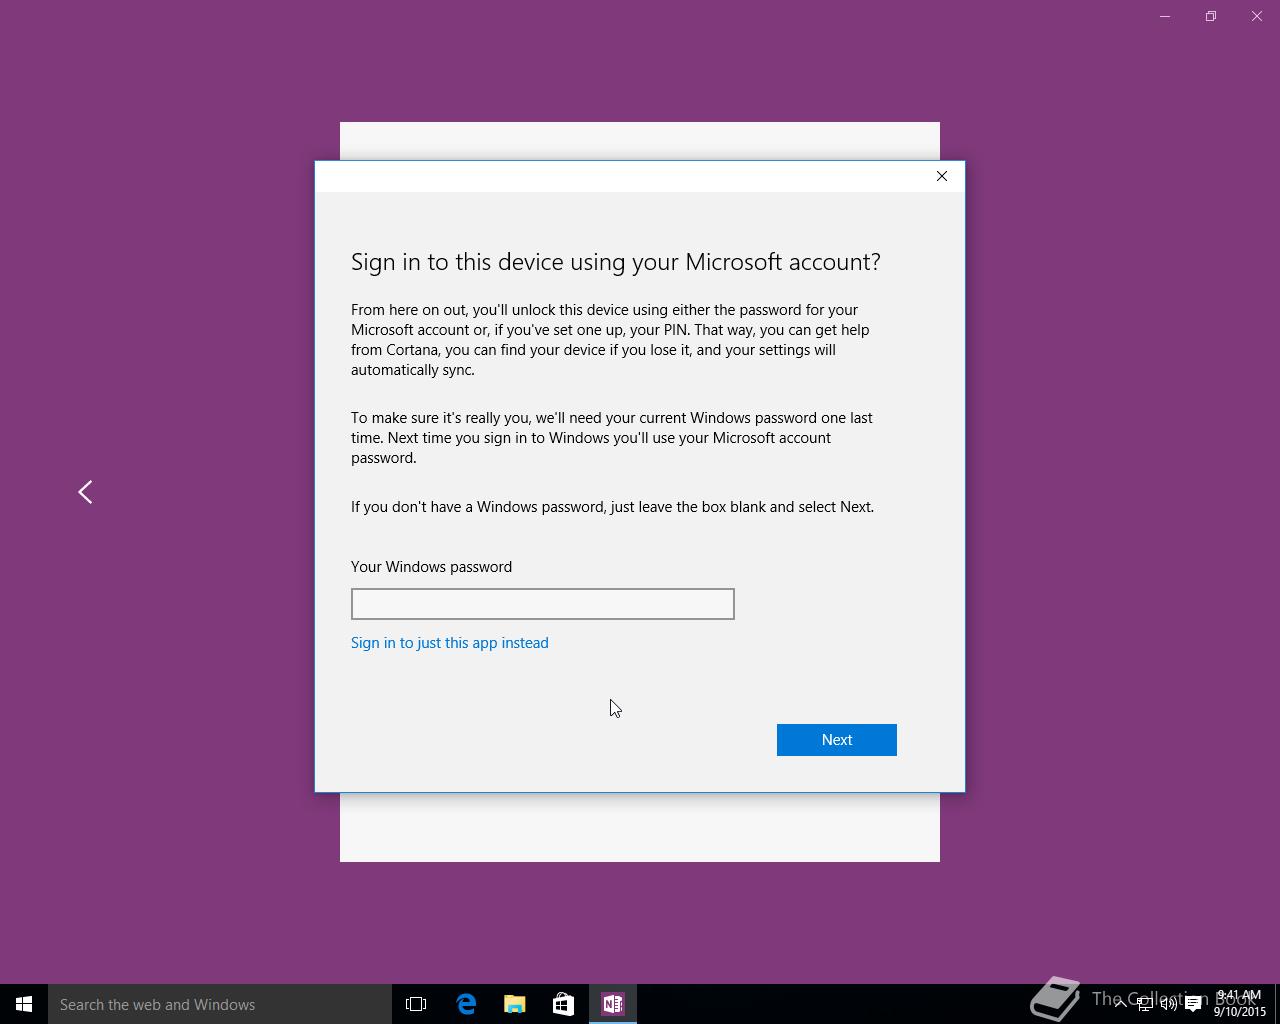Select the OneNote taskbar icon
This screenshot has height=1024, width=1280.
[613, 1004]
